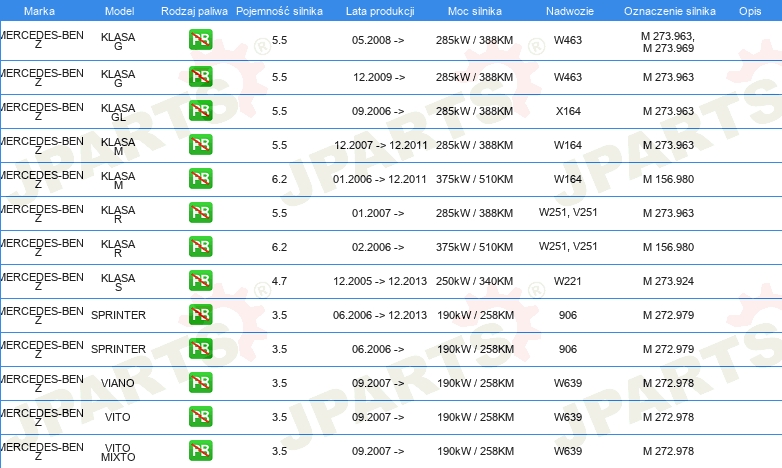This screenshot has width=782, height=468.
Task: Click the 906 body in Sprinter 12.2013 row
Action: (x=568, y=315)
